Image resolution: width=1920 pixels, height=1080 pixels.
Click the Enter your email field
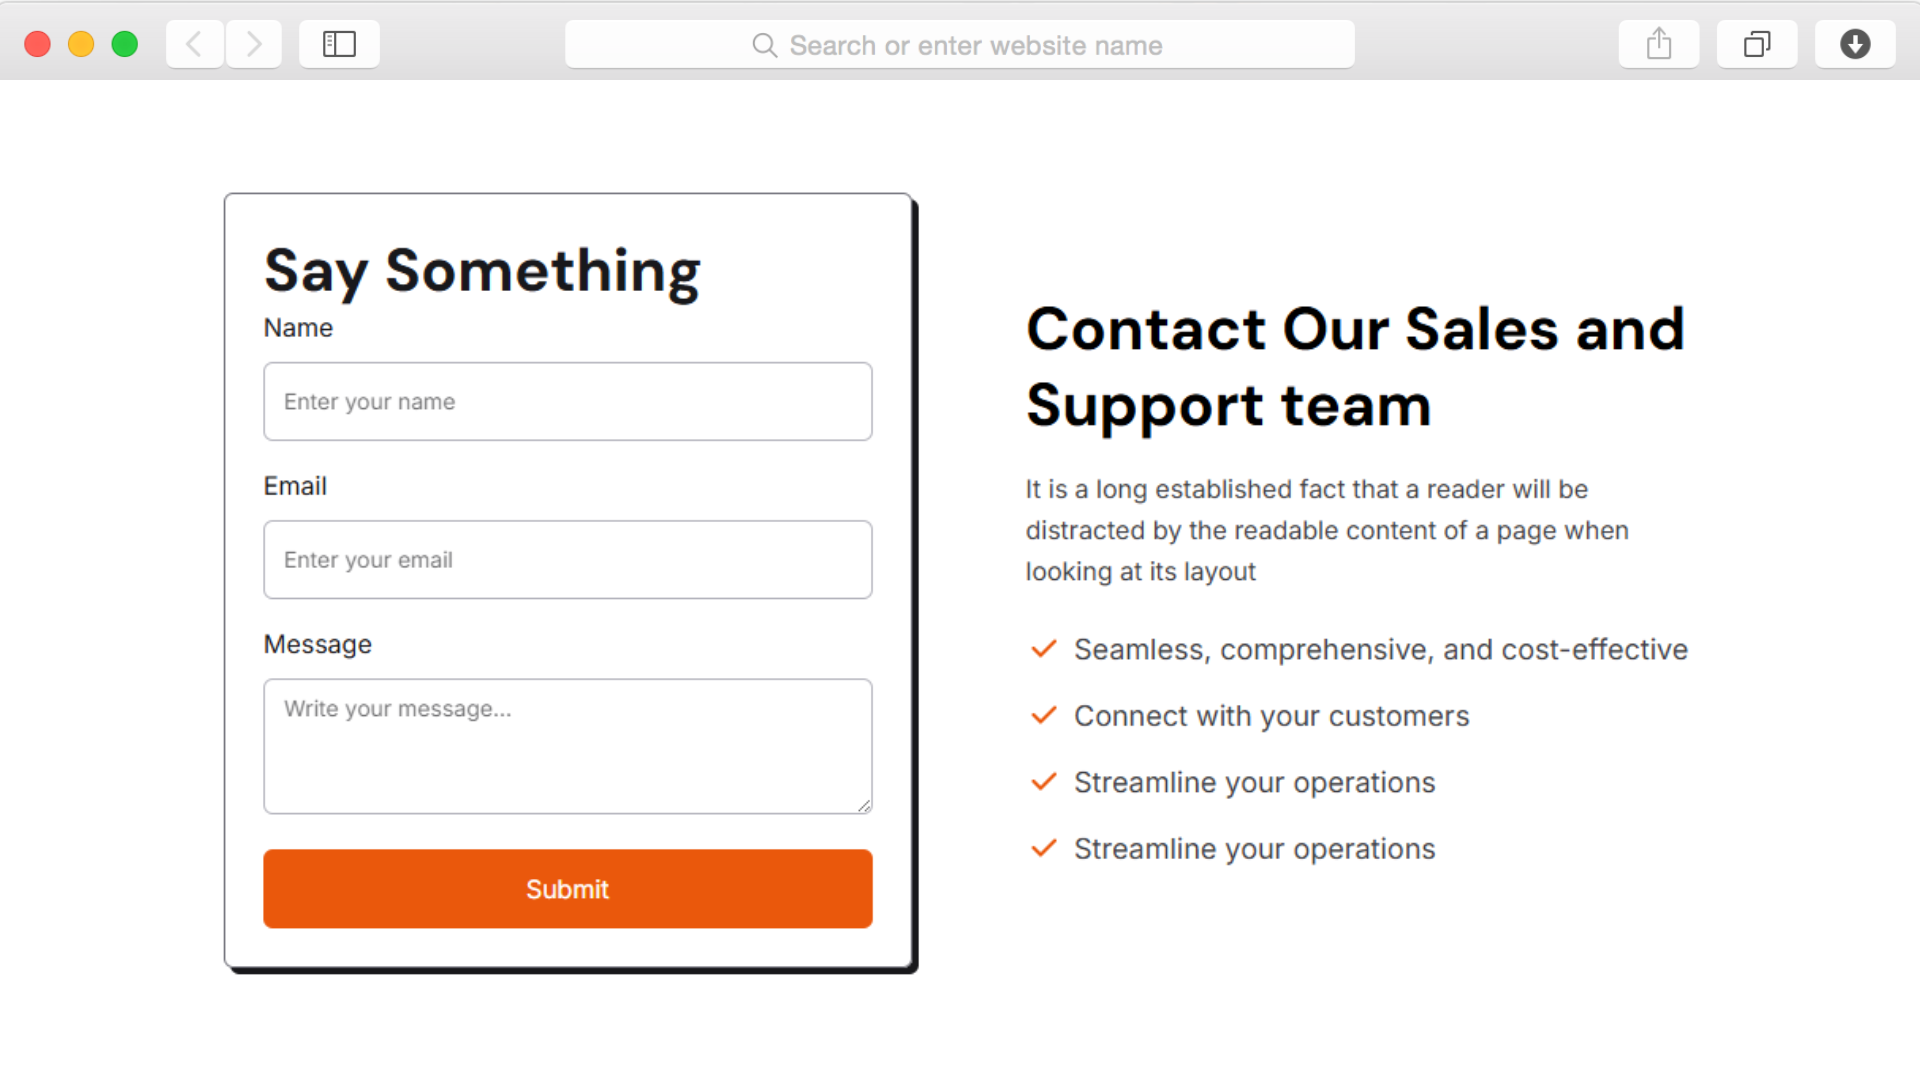pos(568,560)
